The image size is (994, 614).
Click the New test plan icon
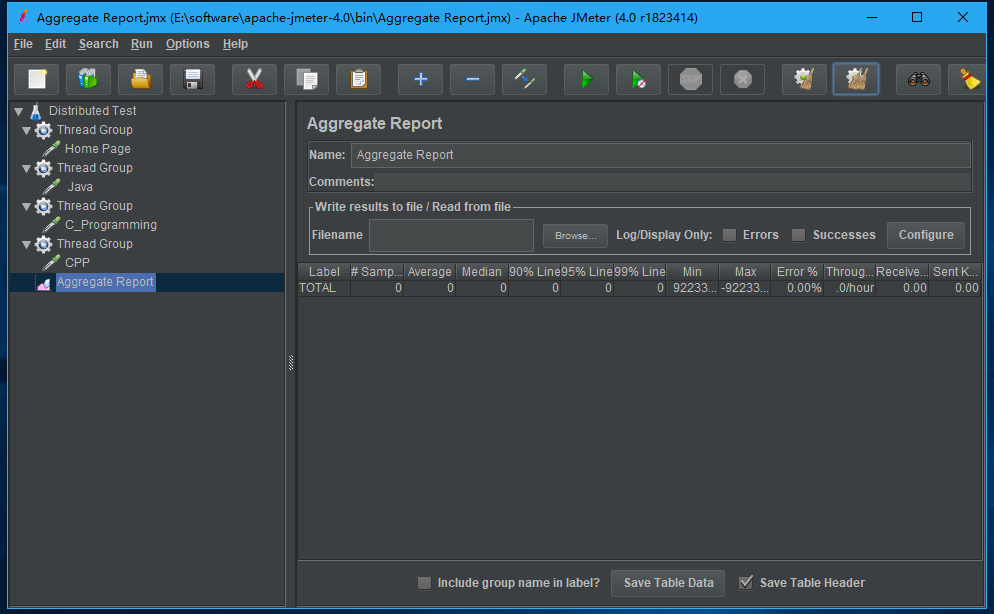pos(37,79)
